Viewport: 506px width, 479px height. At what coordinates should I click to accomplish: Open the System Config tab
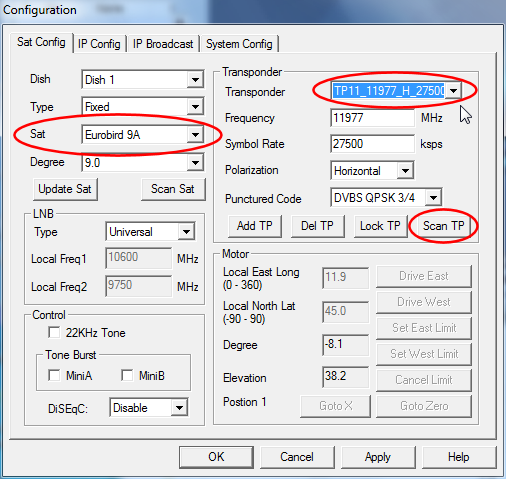[x=239, y=44]
